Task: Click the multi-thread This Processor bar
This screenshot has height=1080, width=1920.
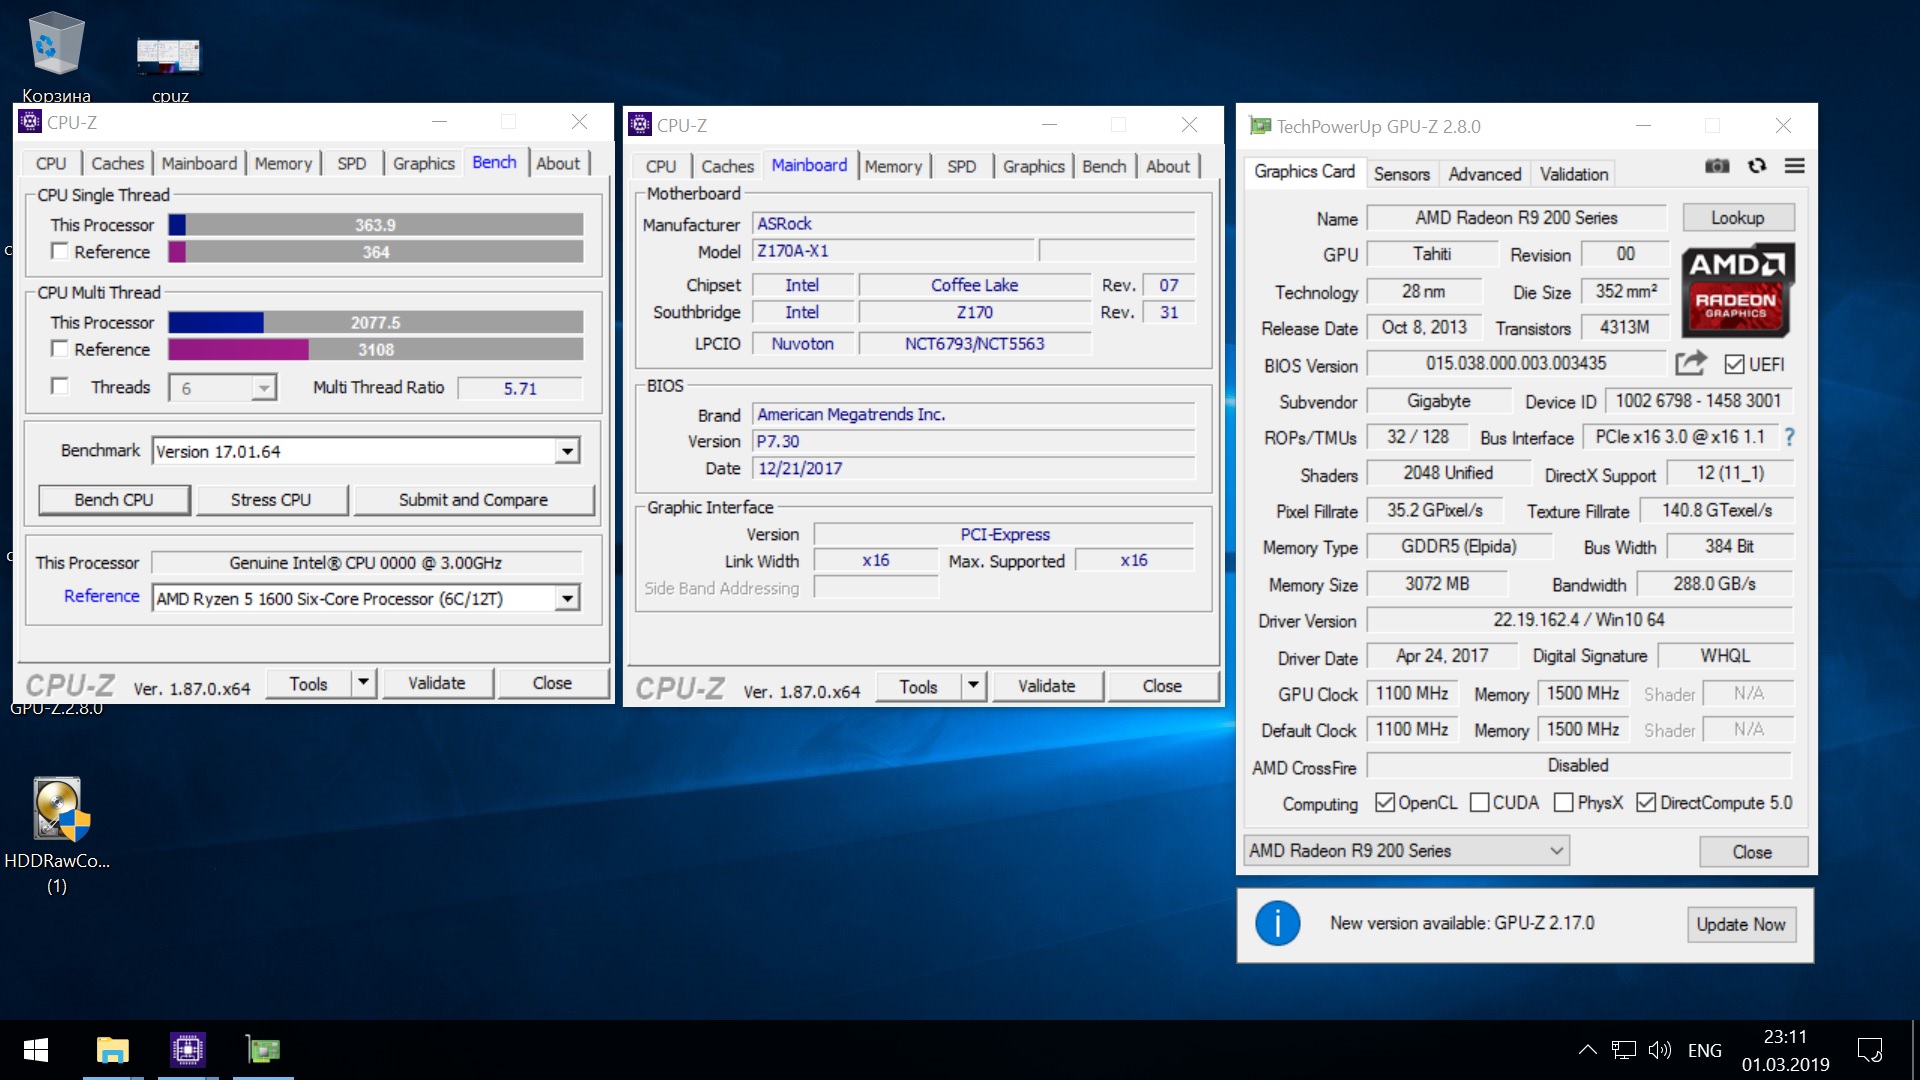Action: (375, 322)
